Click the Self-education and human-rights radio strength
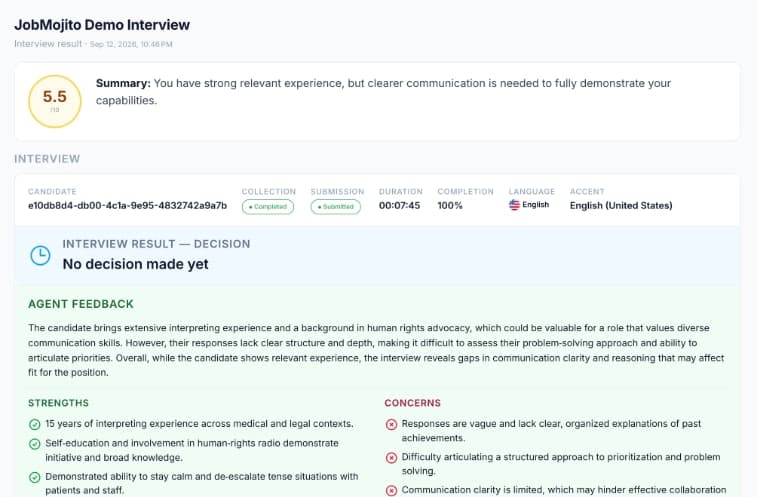 (192, 450)
